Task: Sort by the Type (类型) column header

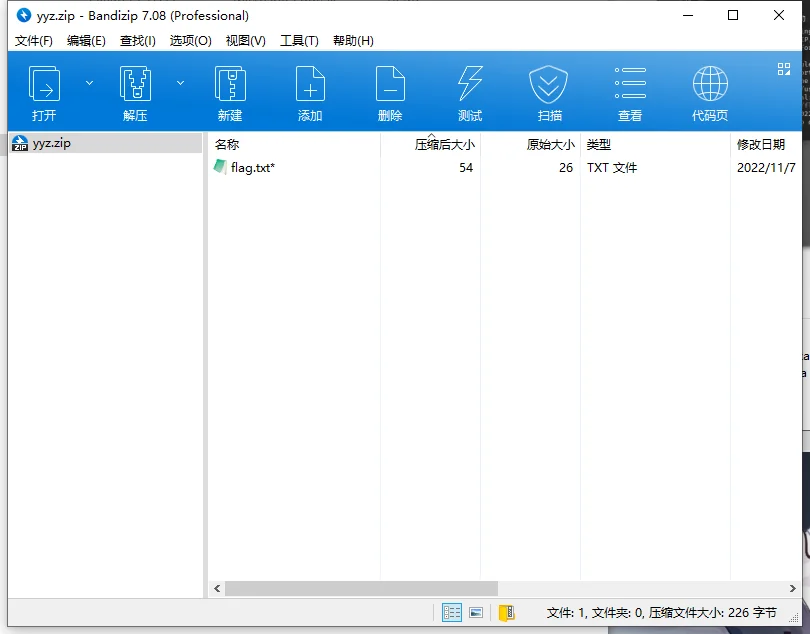Action: [599, 145]
